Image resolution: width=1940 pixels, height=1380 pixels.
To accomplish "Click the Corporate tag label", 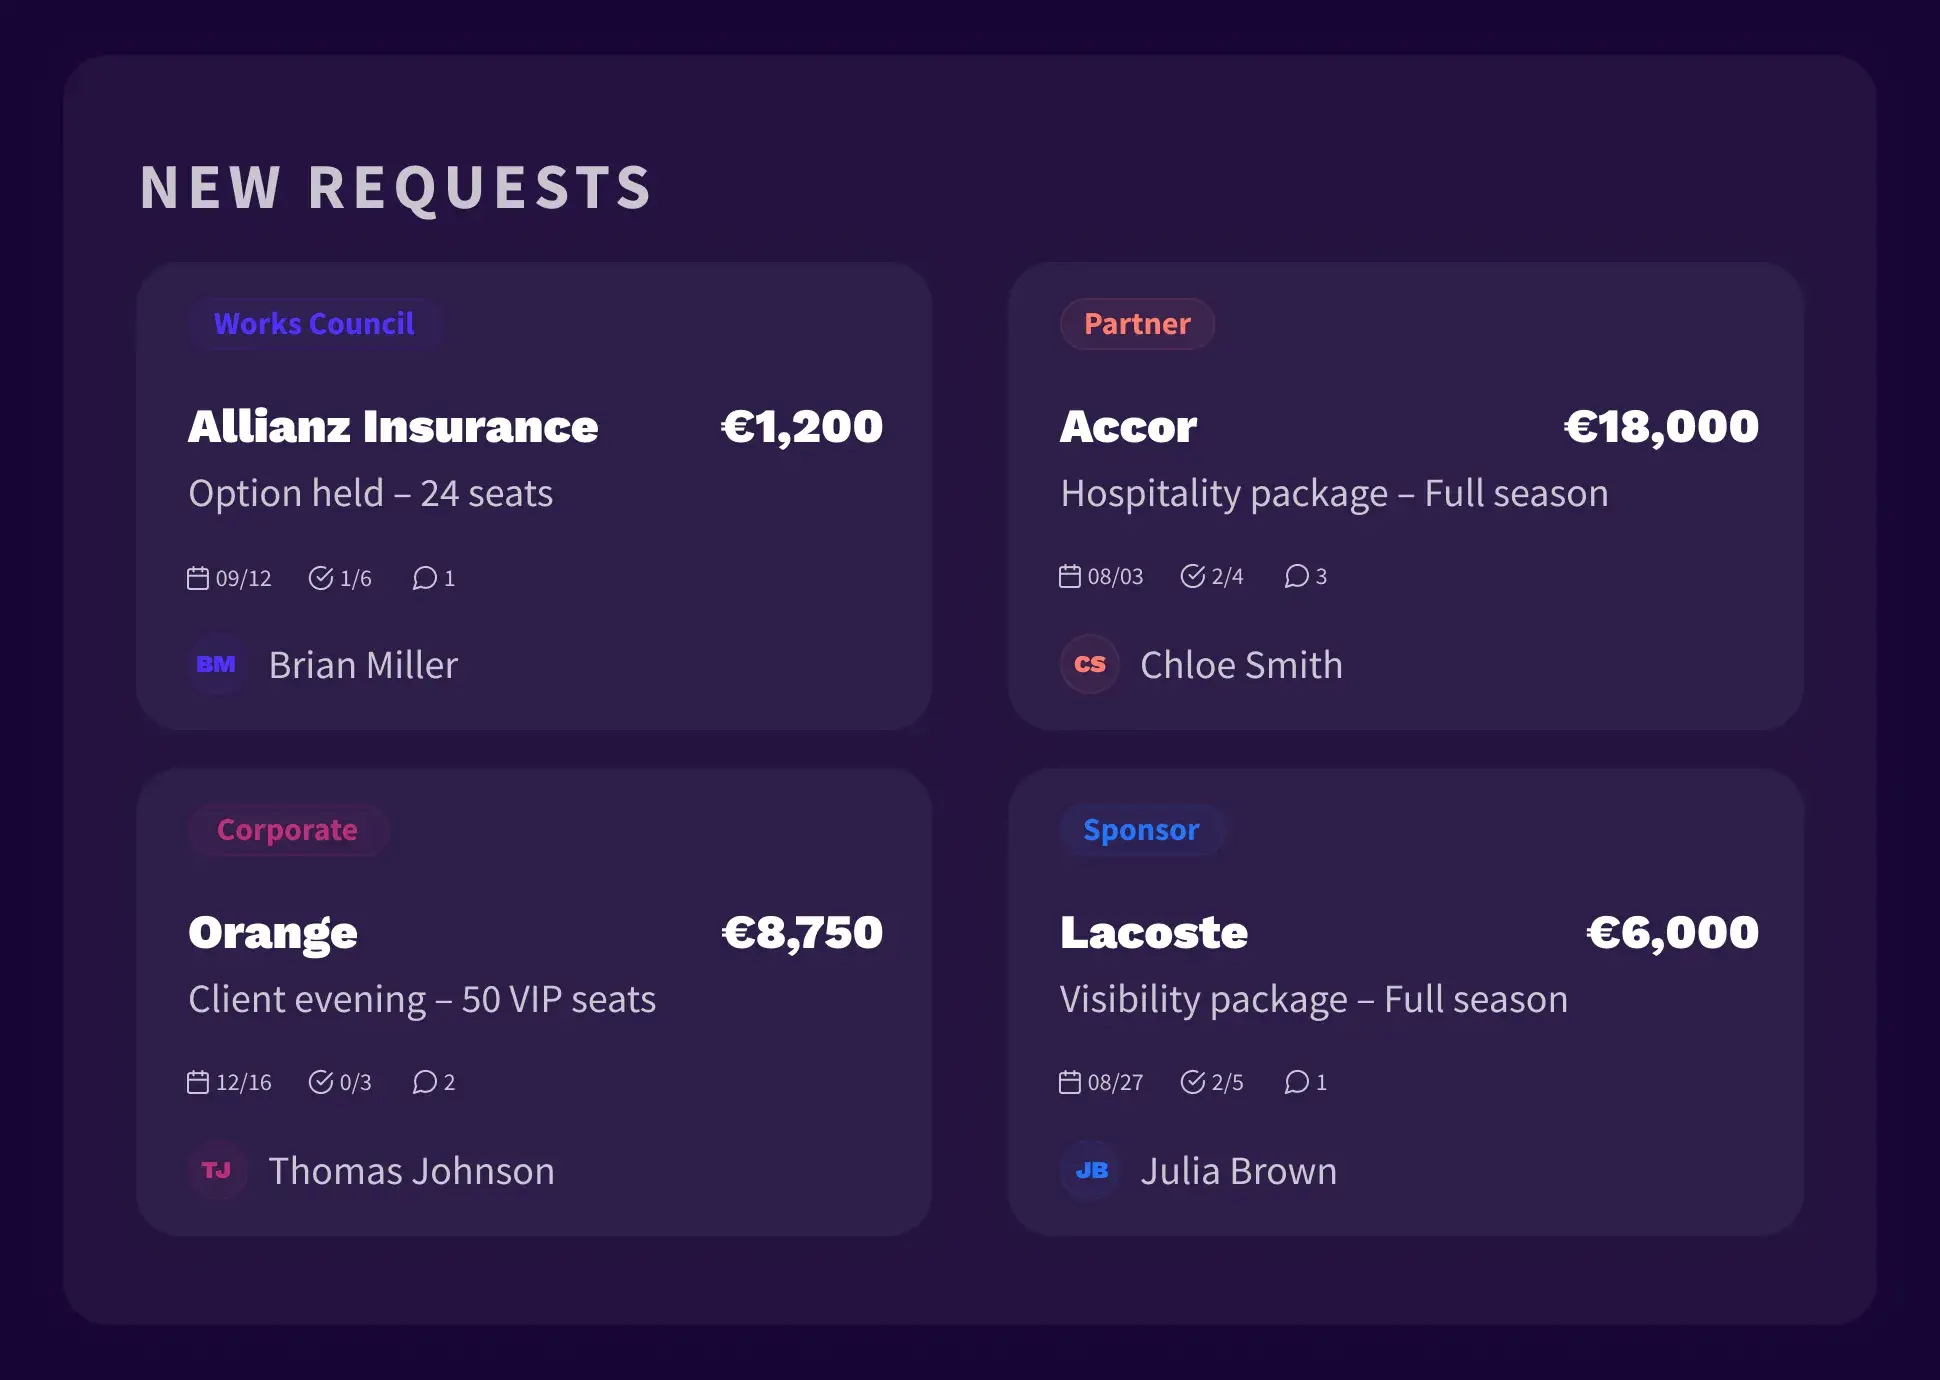I will [287, 830].
